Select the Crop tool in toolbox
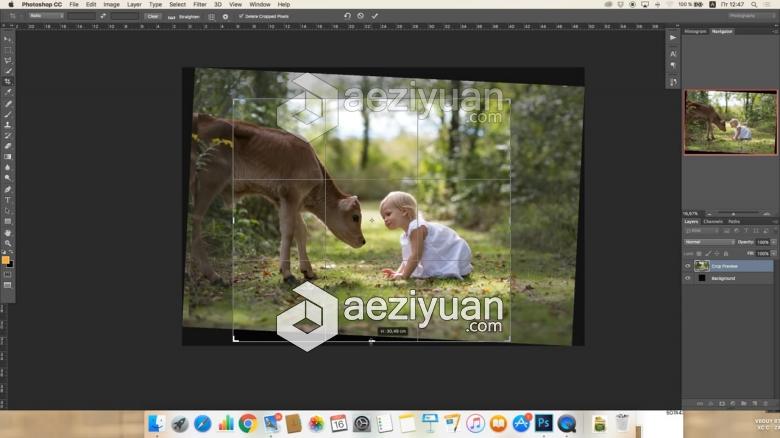The image size is (780, 438). point(7,82)
